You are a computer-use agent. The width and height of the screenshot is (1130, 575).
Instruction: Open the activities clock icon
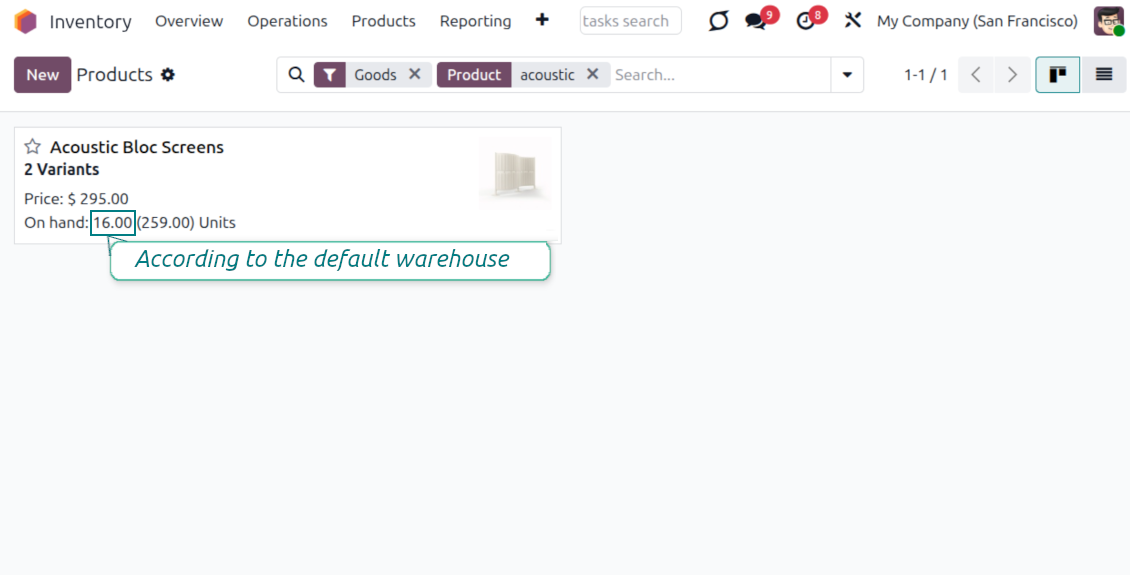click(x=805, y=22)
